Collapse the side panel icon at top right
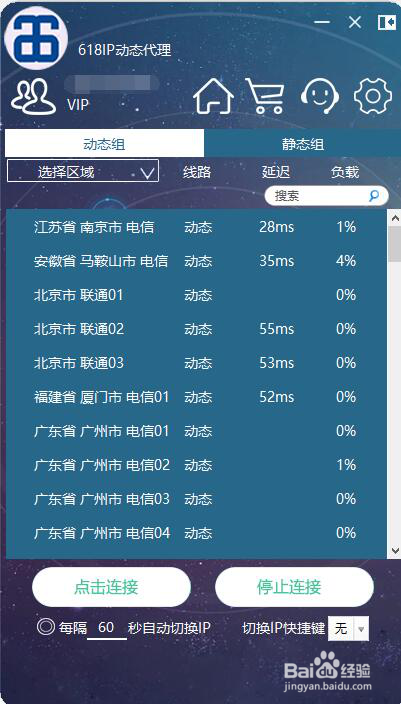 click(386, 22)
